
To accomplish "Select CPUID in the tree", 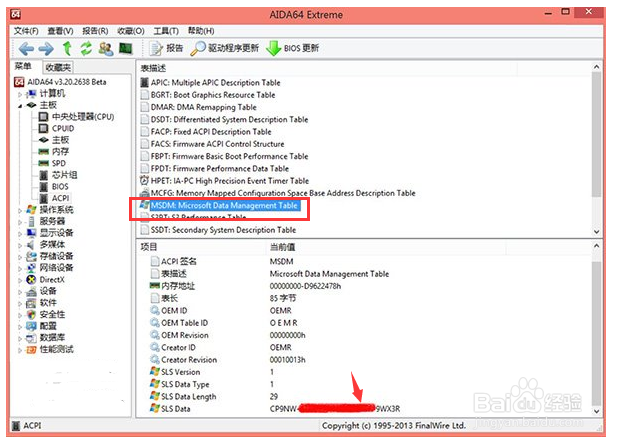I will click(x=56, y=128).
